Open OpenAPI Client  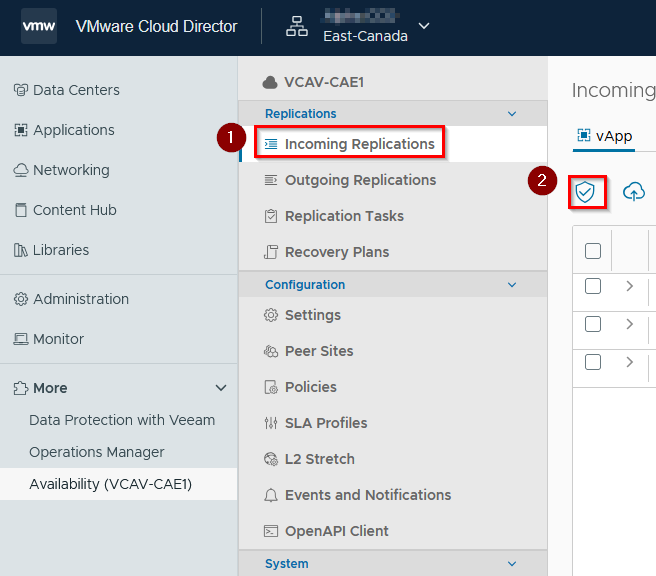[336, 531]
